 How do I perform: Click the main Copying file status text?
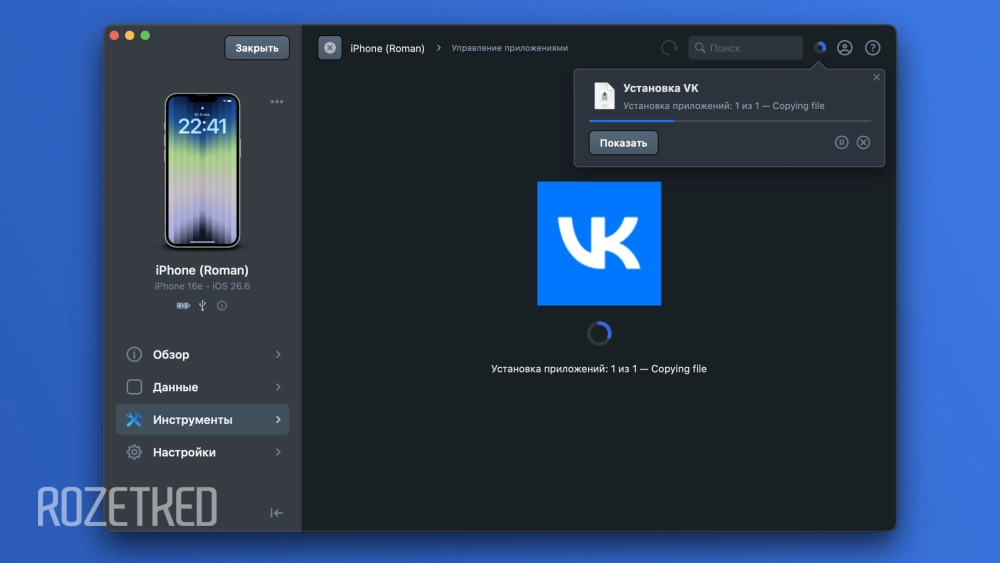(x=599, y=369)
